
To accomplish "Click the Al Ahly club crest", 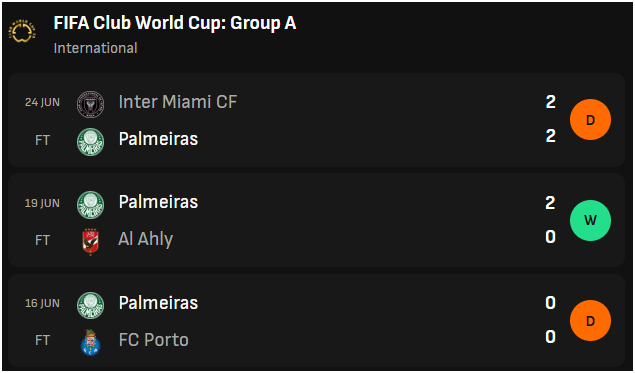I will coord(90,242).
